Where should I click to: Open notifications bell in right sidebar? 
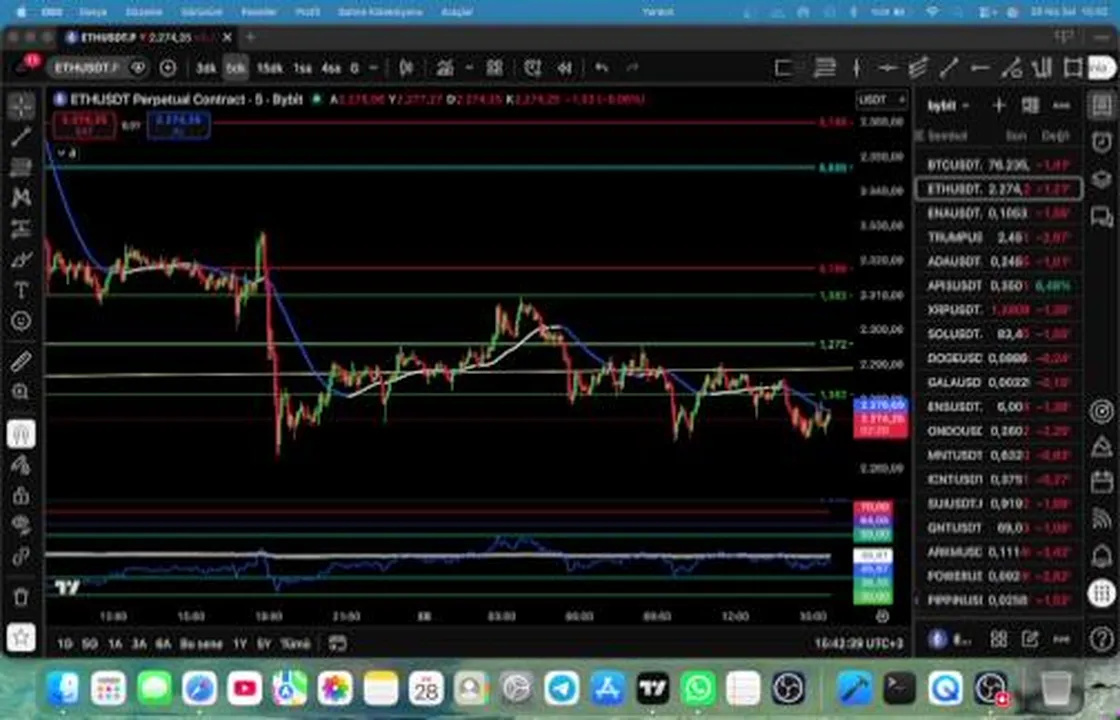tap(1101, 555)
